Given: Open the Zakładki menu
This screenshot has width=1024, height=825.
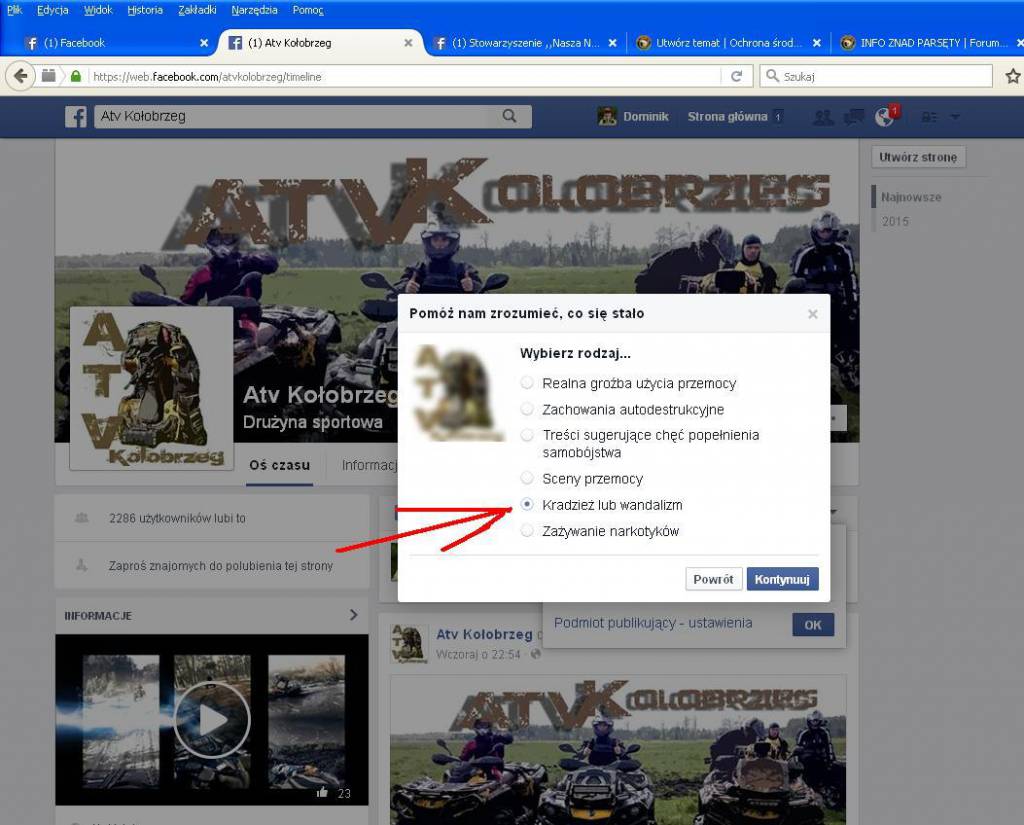Looking at the screenshot, I should [197, 10].
